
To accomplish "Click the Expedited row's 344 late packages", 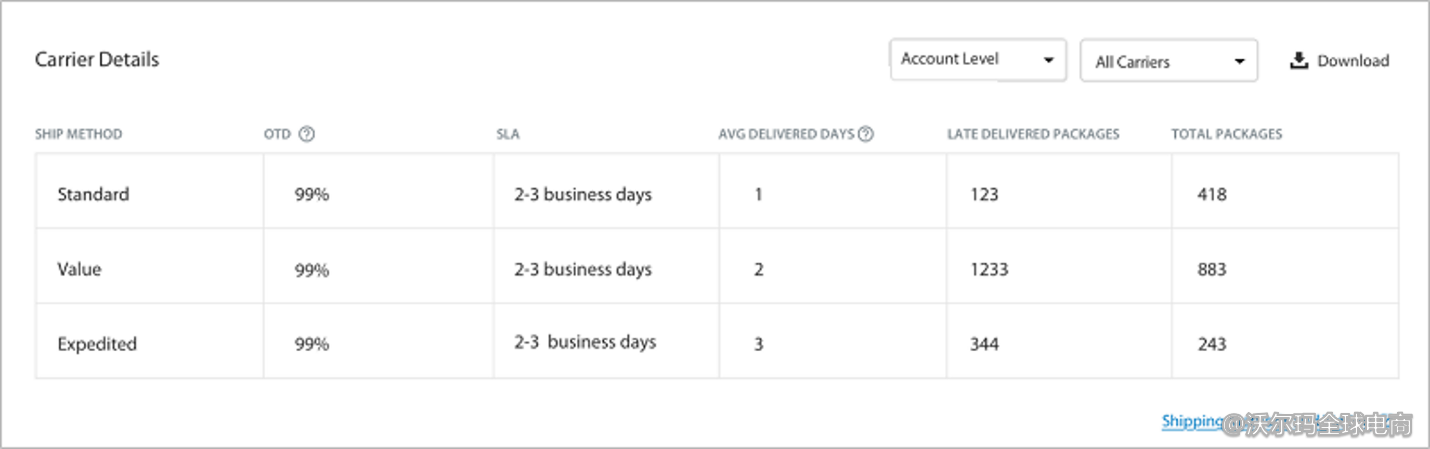I will (x=984, y=344).
